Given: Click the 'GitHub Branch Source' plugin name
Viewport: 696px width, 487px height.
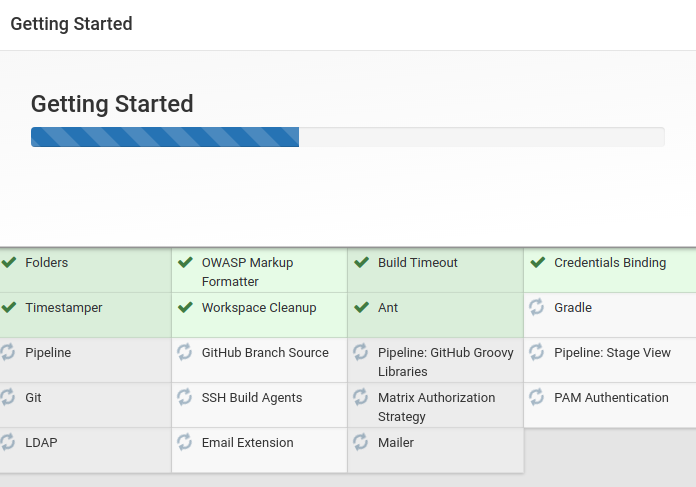Looking at the screenshot, I should (x=265, y=352).
